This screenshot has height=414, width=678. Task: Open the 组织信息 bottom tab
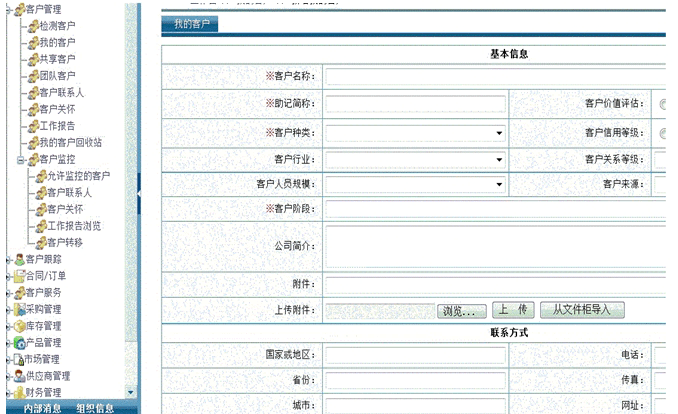pos(95,408)
